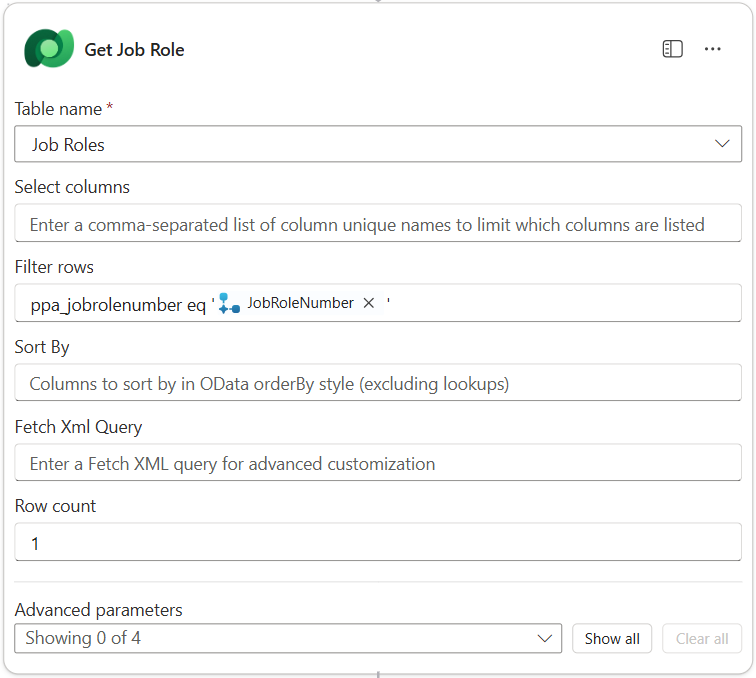Click the Get Job Role action title
This screenshot has height=678, width=756.
point(134,50)
